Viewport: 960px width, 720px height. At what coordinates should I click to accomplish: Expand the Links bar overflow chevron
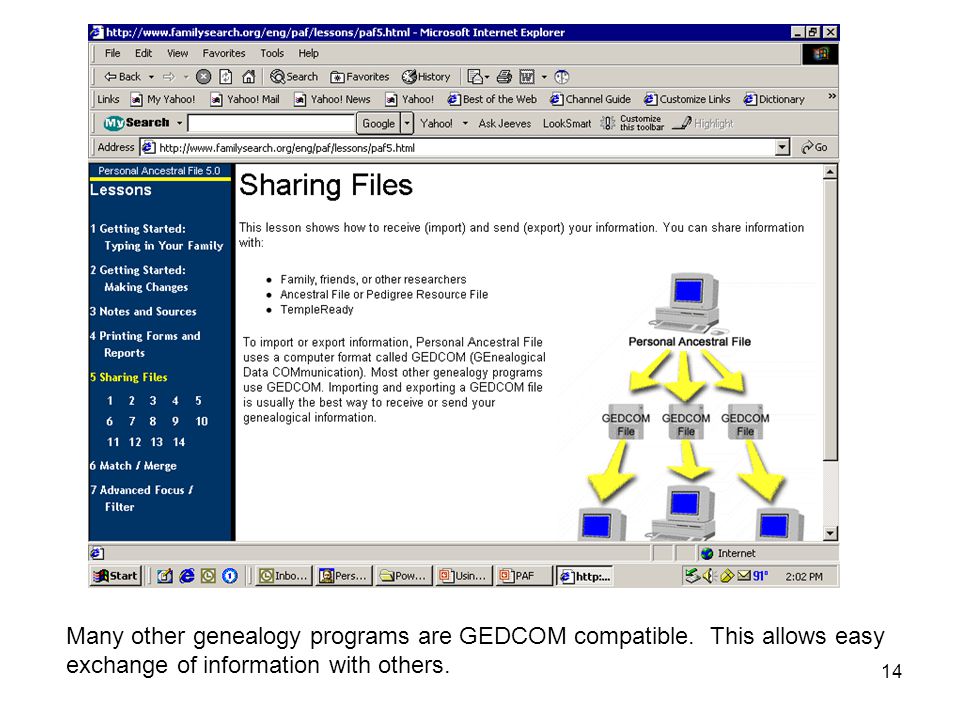coord(831,96)
